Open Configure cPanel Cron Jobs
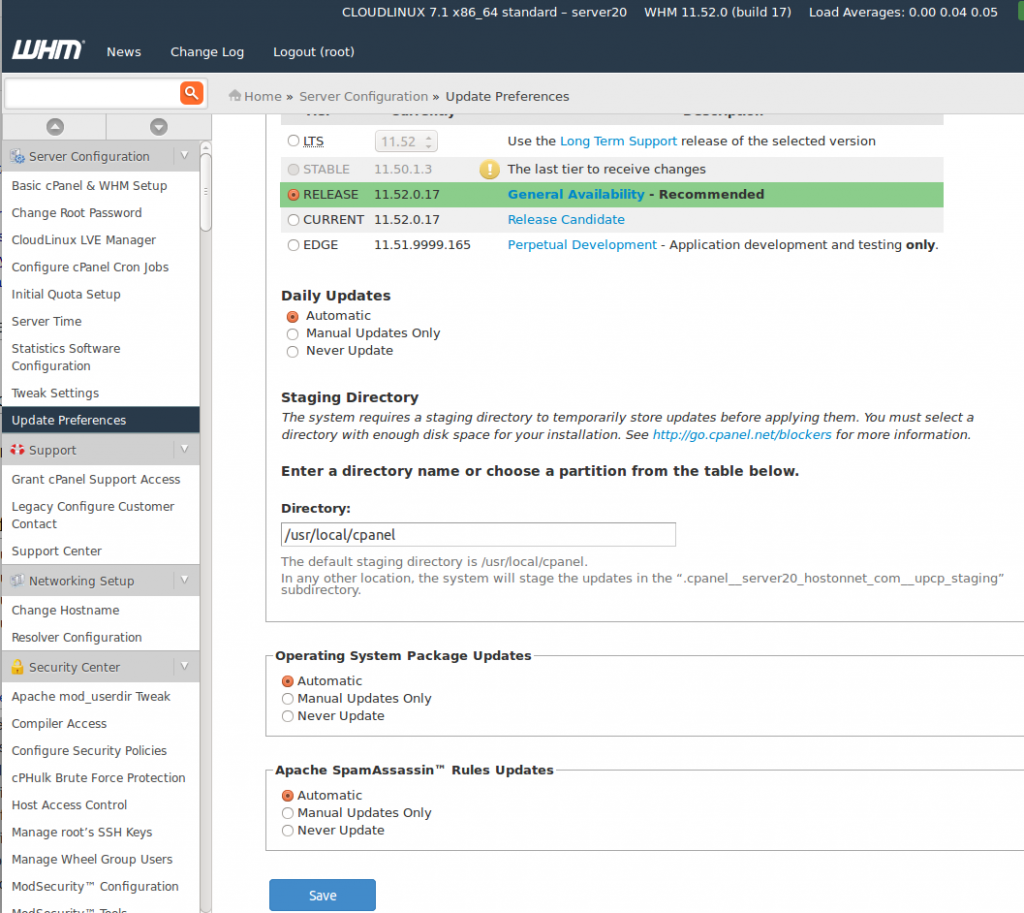The height and width of the screenshot is (913, 1024). pos(90,267)
